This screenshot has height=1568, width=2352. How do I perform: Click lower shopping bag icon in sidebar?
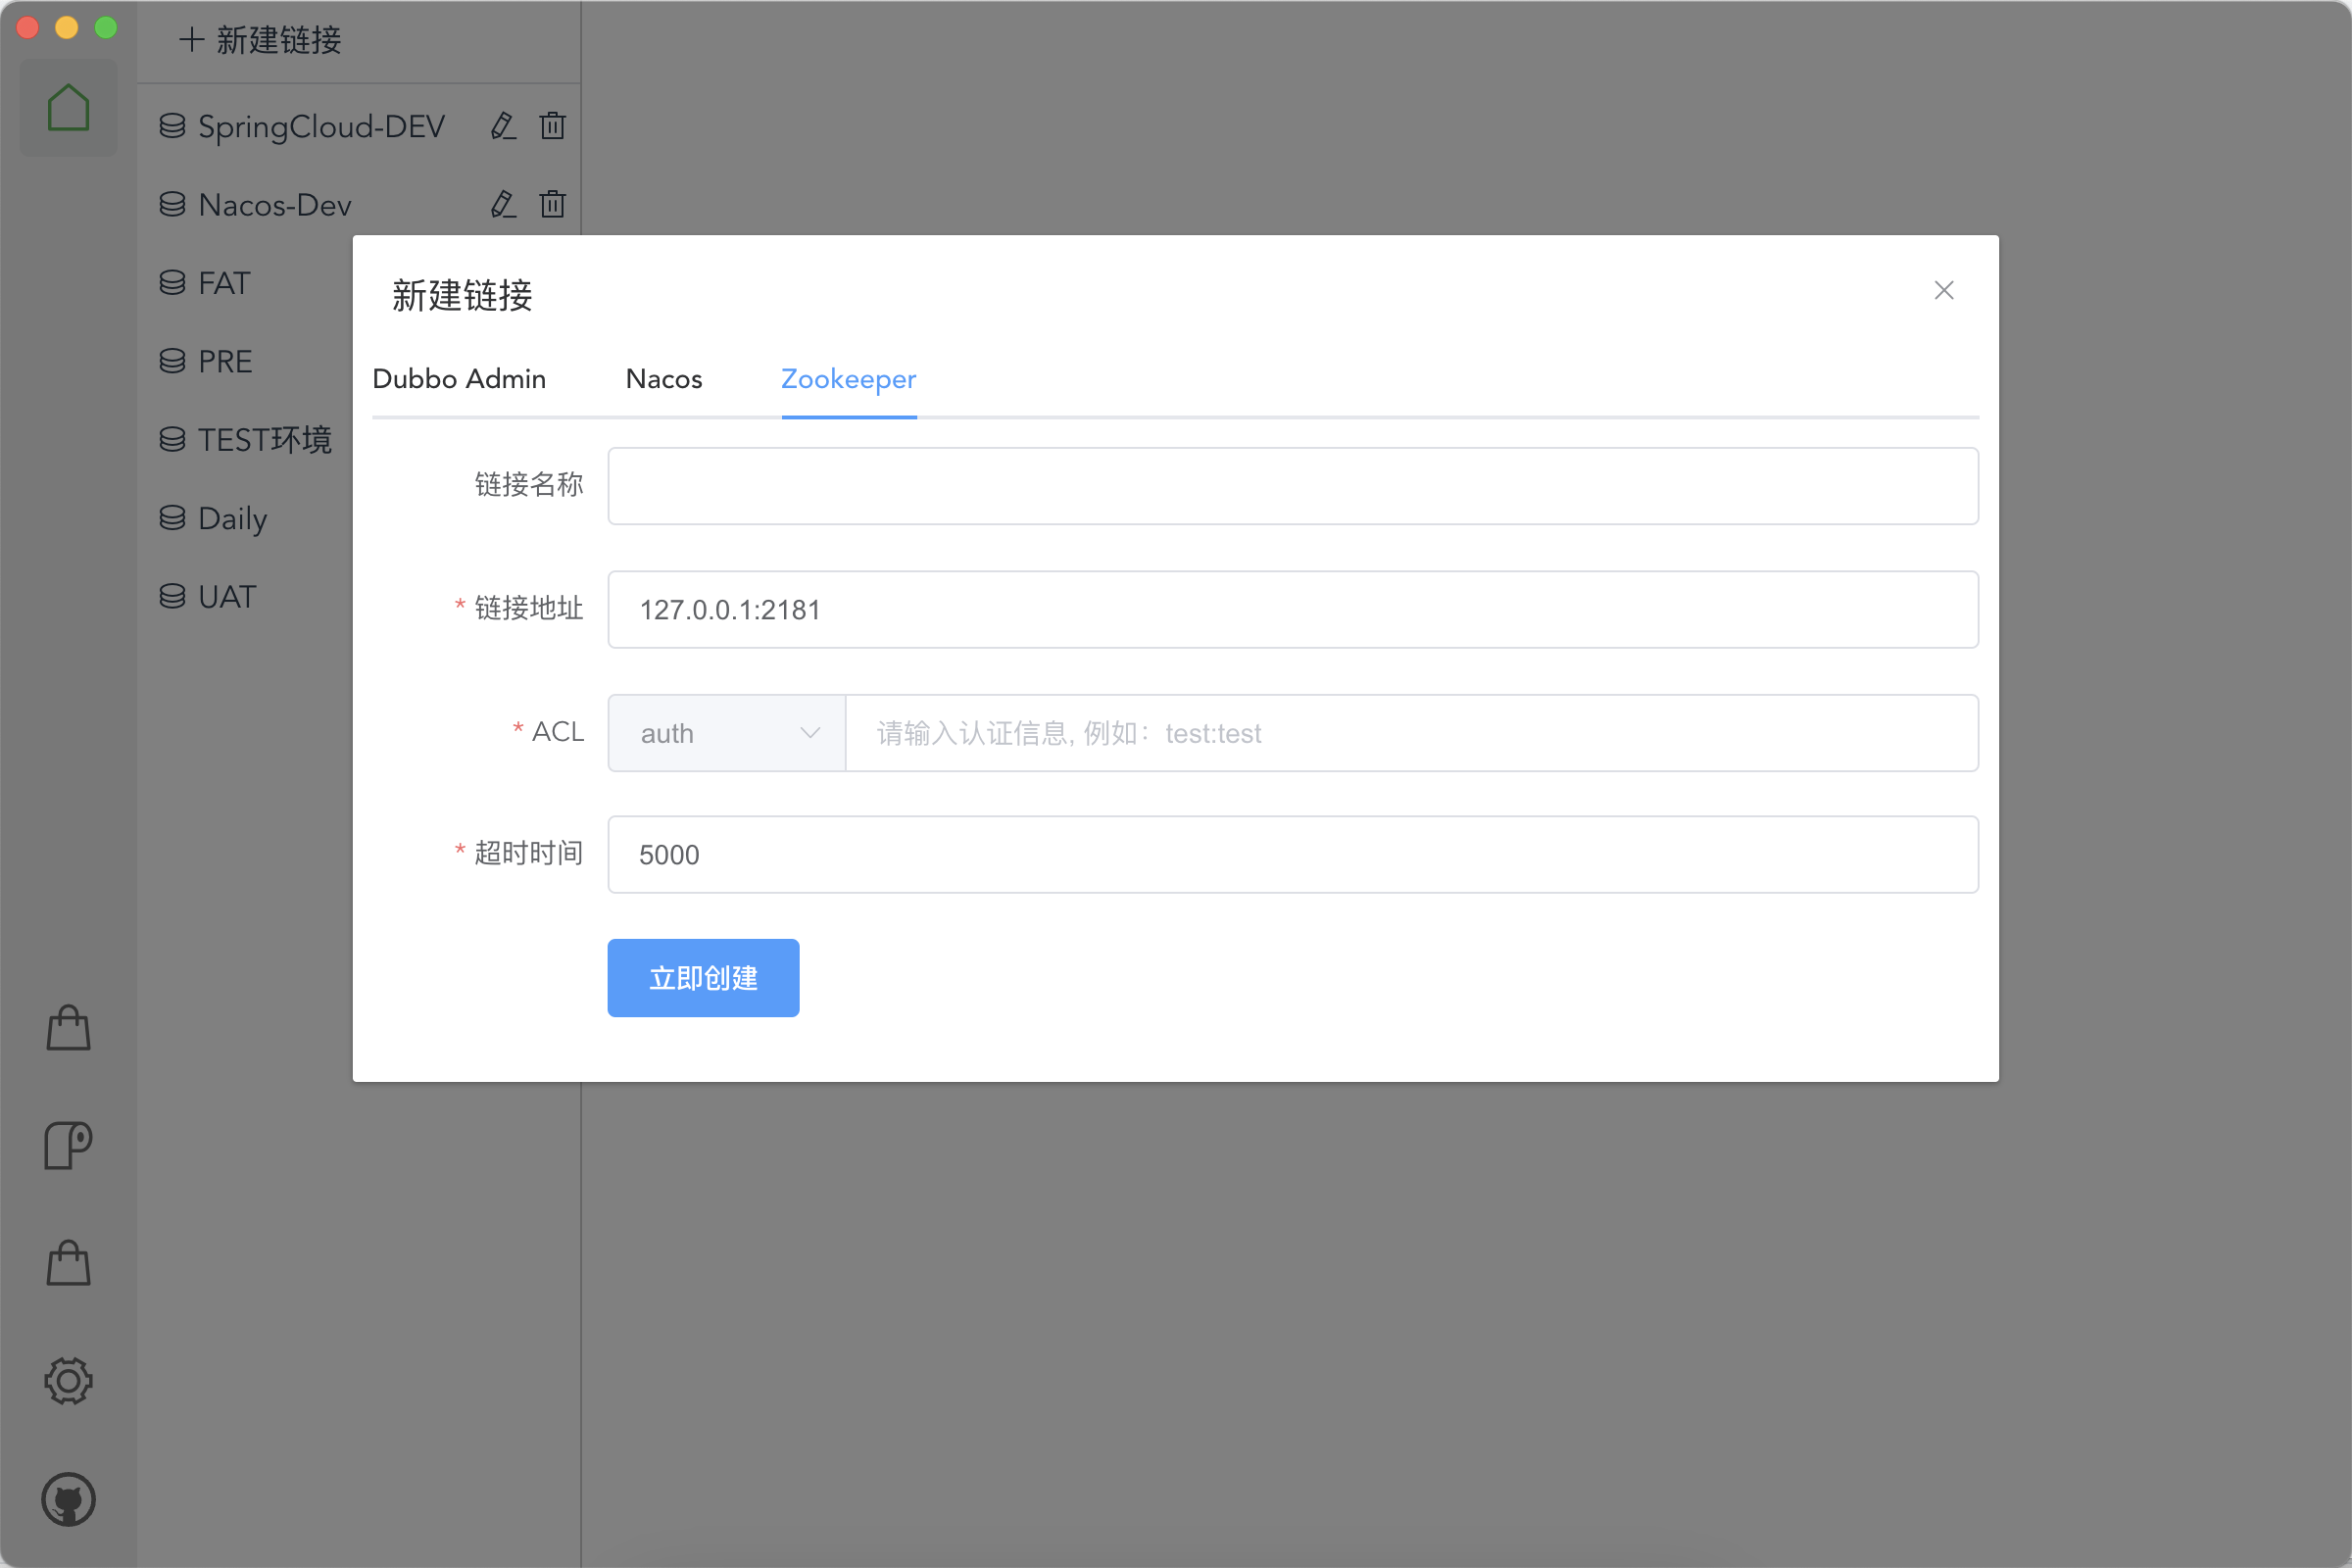click(68, 1263)
